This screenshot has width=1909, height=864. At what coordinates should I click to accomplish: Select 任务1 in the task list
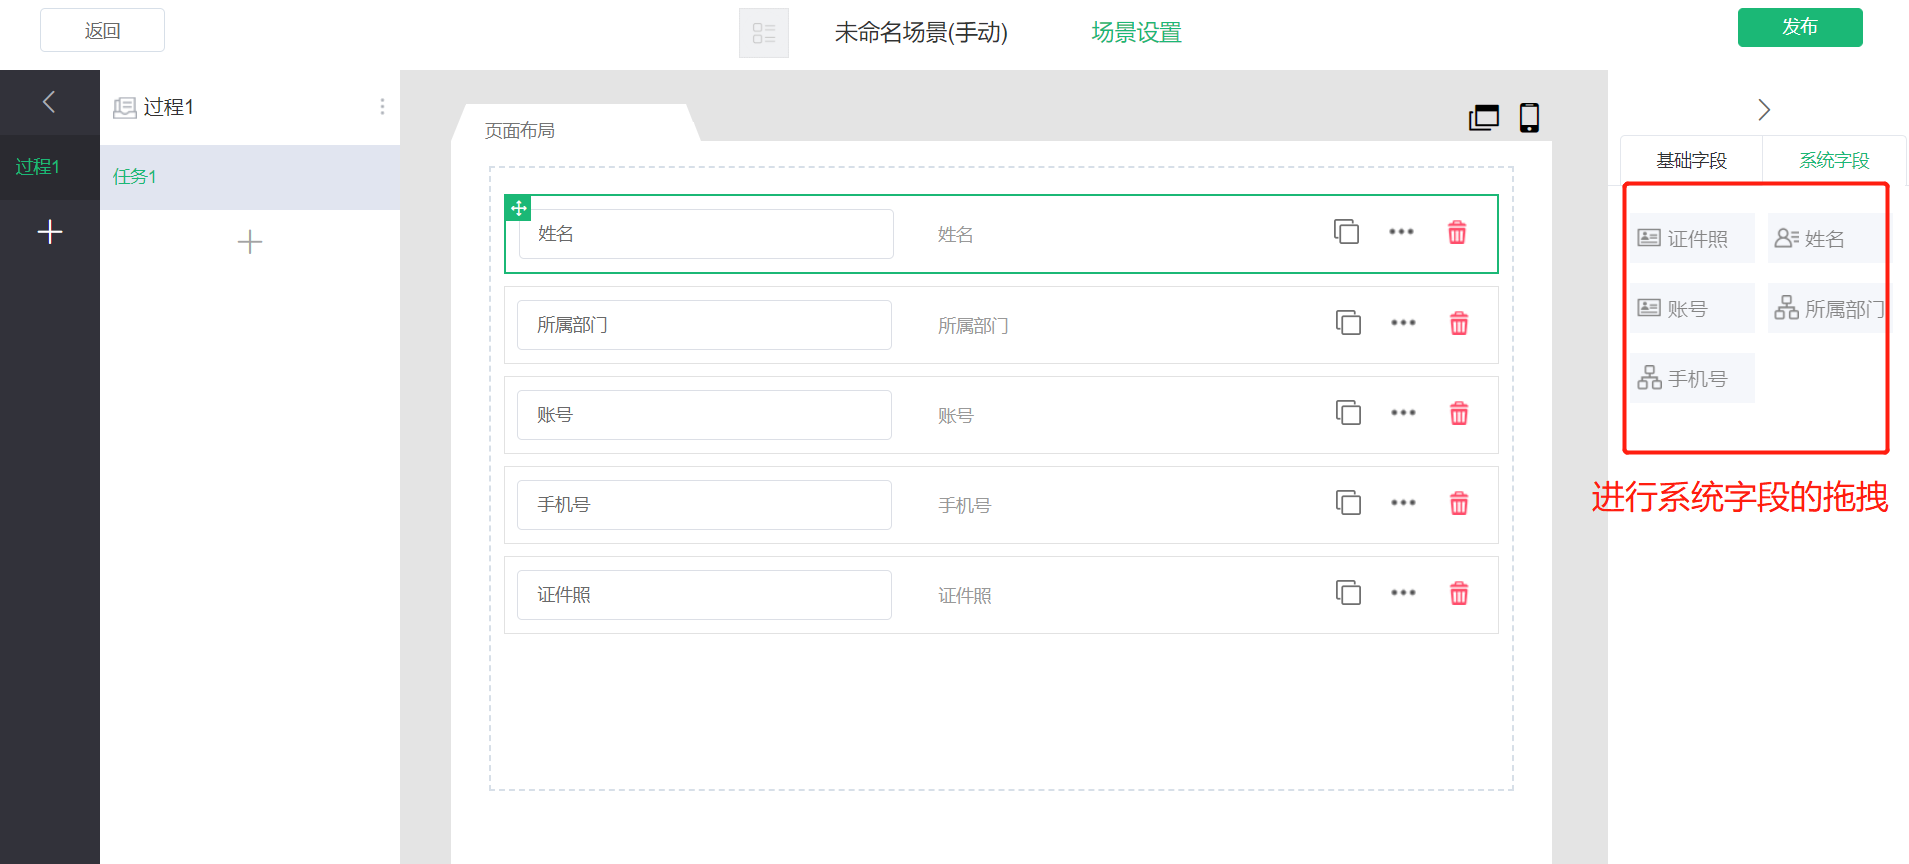(250, 177)
